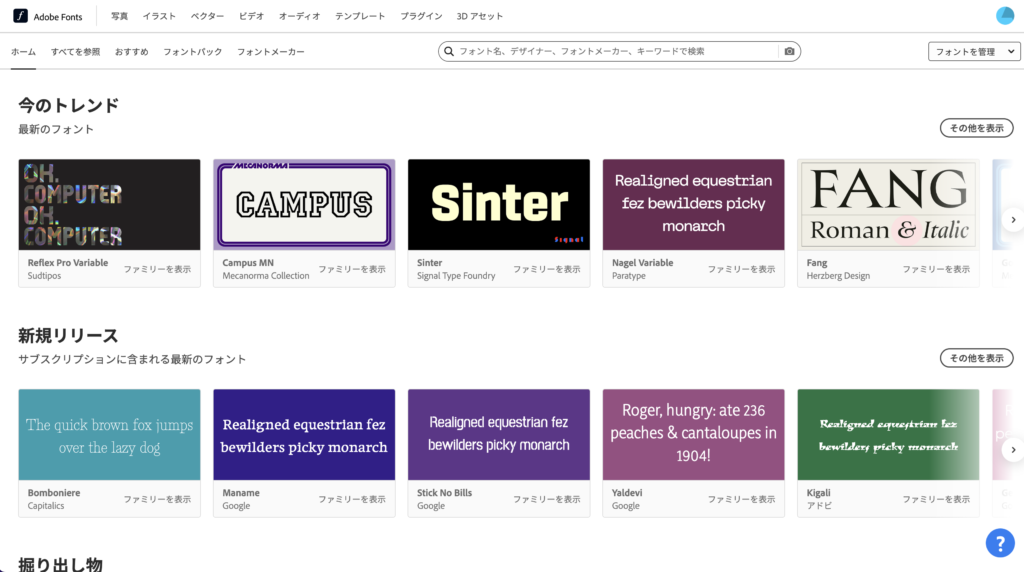The height and width of the screenshot is (572, 1024).
Task: Open Sinter font preview thumbnail
Action: point(499,204)
